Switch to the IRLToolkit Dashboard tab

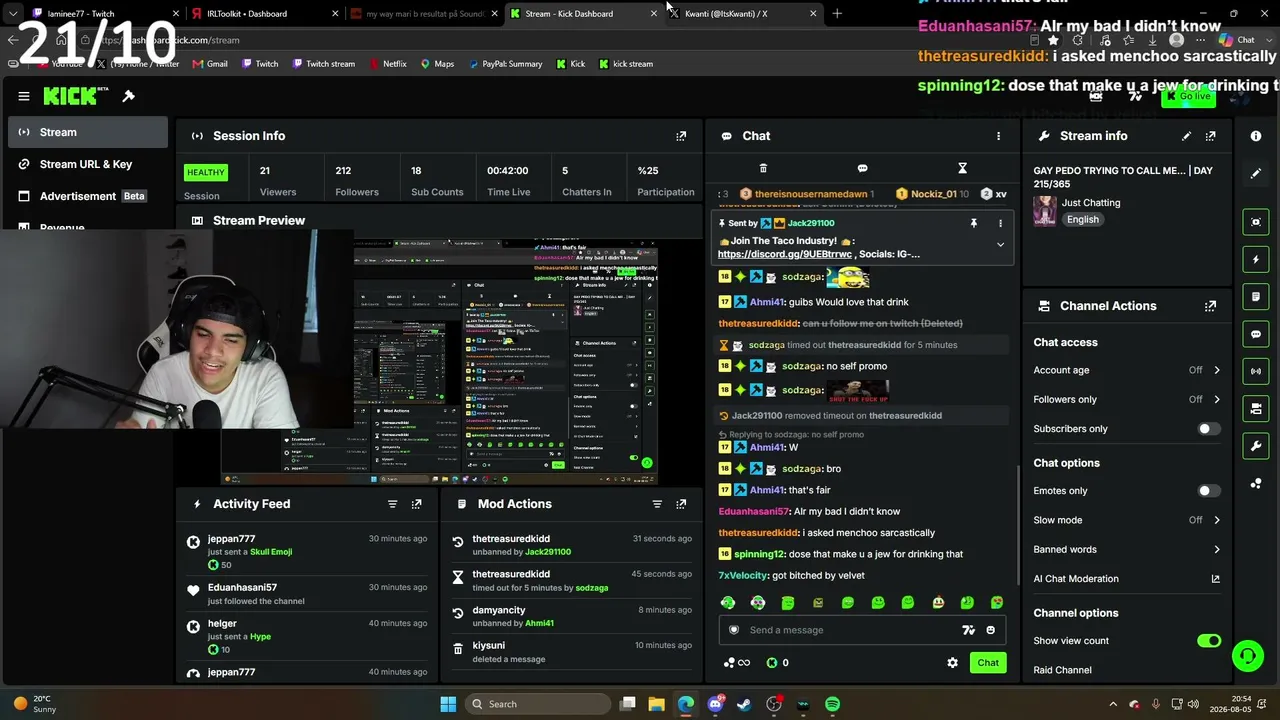point(267,14)
